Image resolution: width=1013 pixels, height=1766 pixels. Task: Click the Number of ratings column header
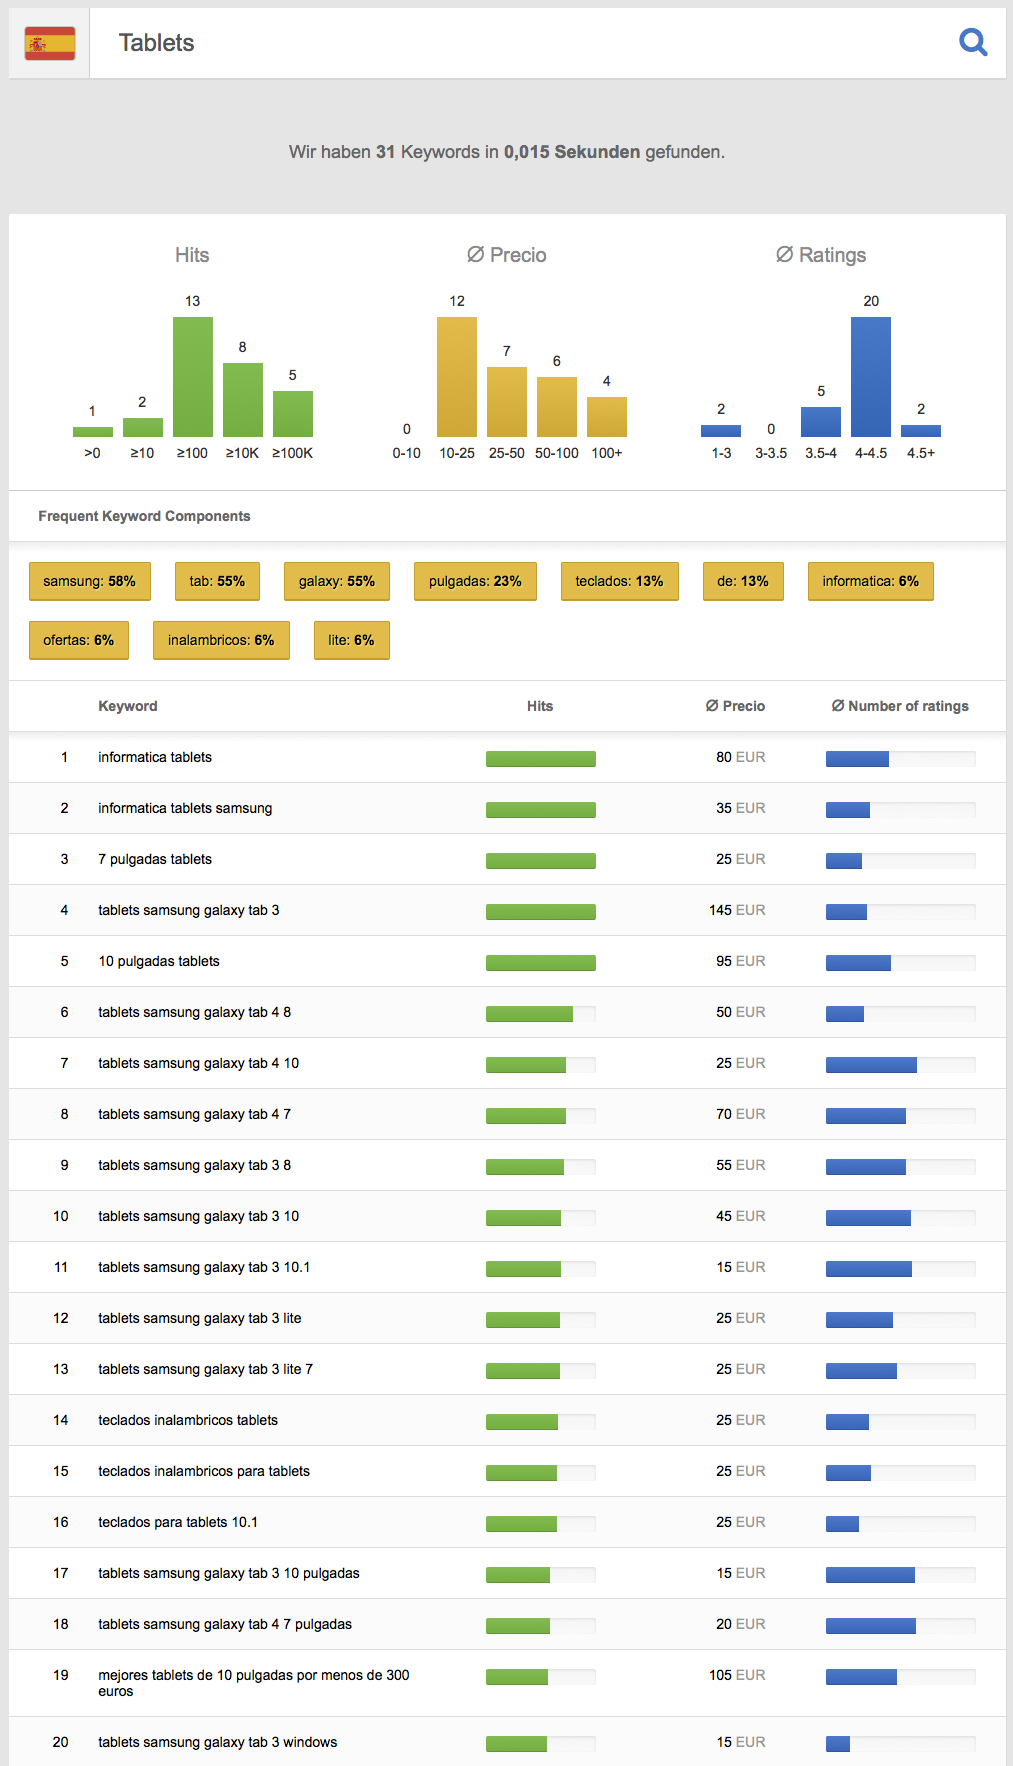tap(900, 706)
